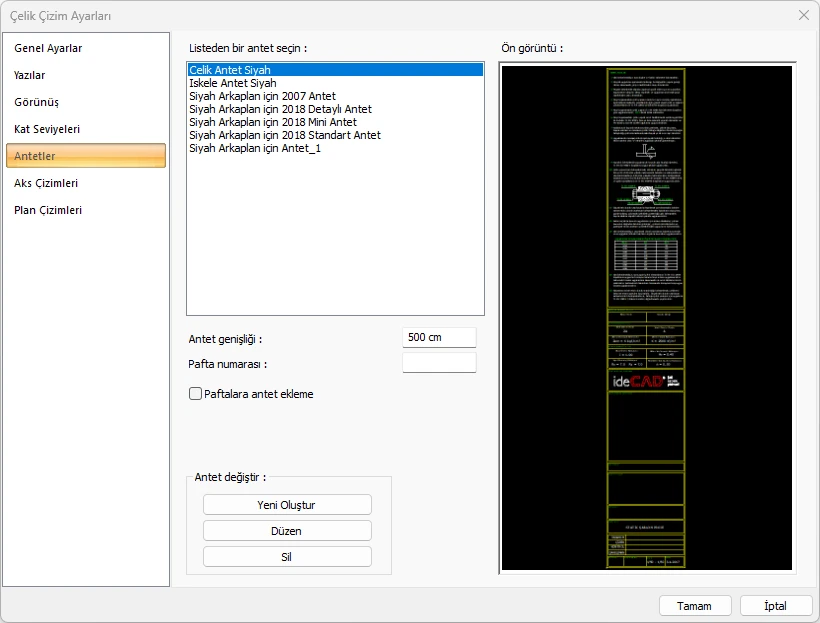Switch to the Yazılar section
This screenshot has width=820, height=623.
coord(30,75)
